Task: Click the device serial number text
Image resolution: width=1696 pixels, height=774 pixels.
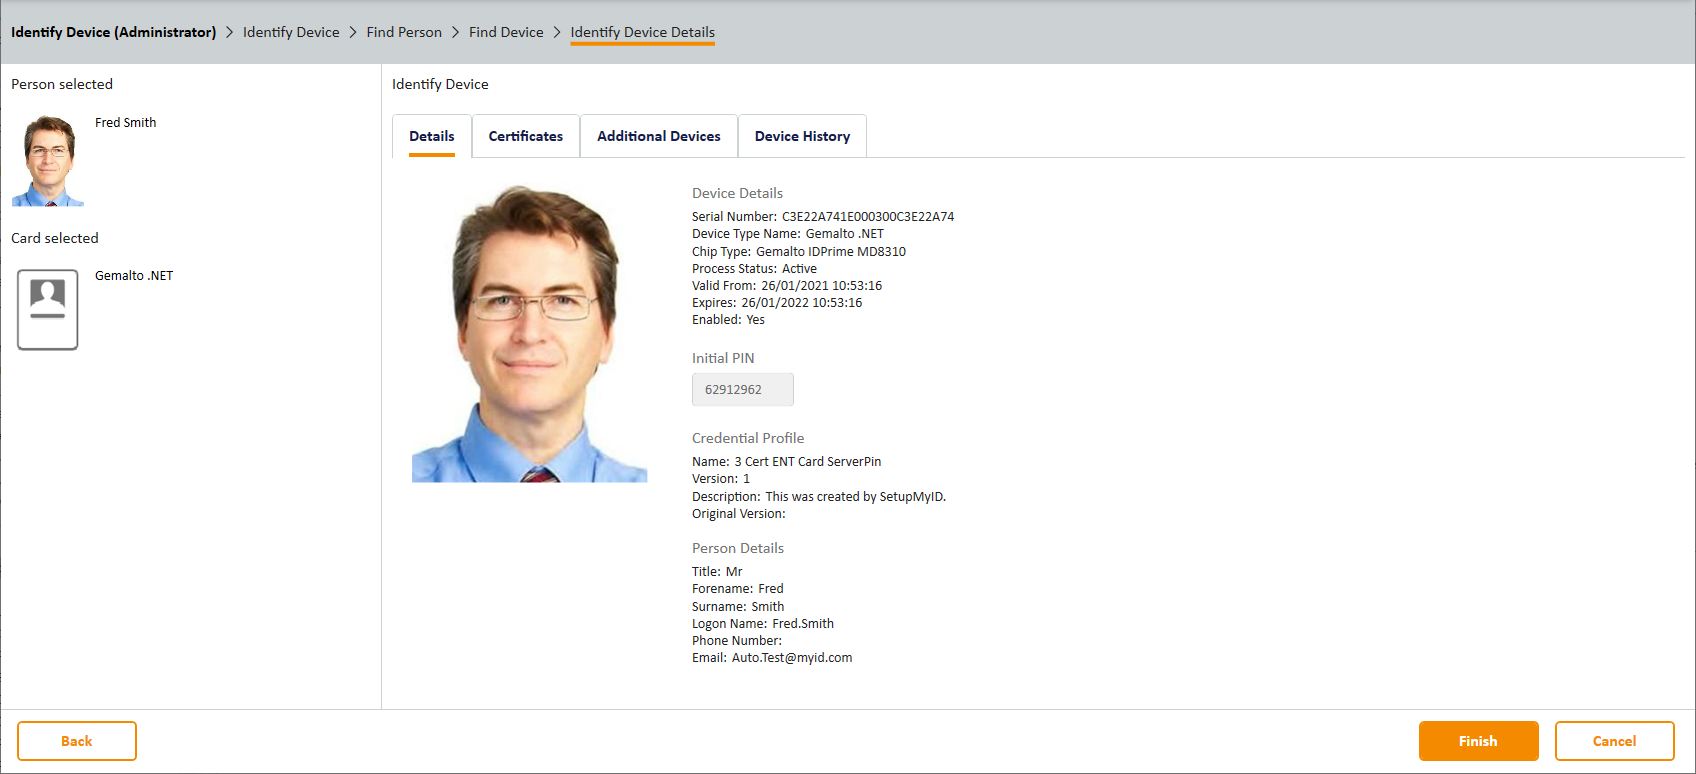Action: point(867,217)
